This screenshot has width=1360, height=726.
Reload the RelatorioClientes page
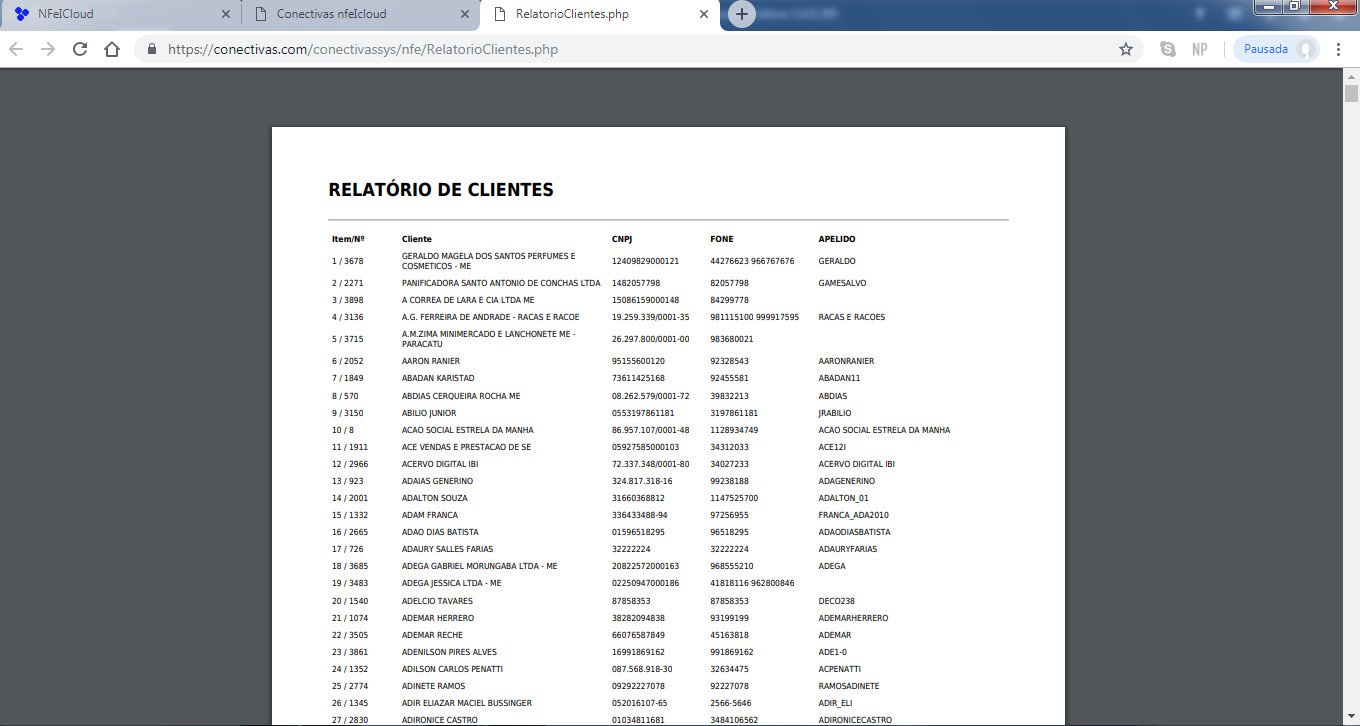(80, 49)
